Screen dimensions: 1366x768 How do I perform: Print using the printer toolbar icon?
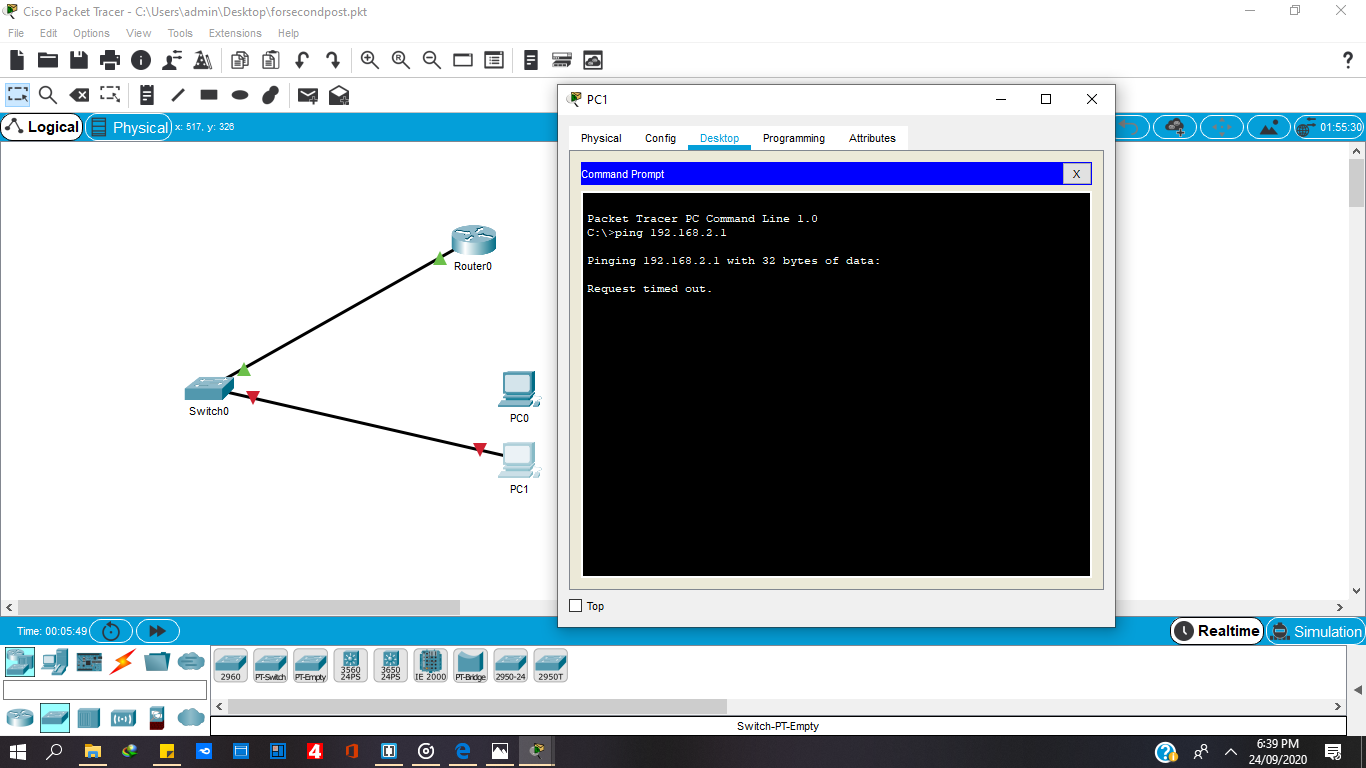point(110,60)
